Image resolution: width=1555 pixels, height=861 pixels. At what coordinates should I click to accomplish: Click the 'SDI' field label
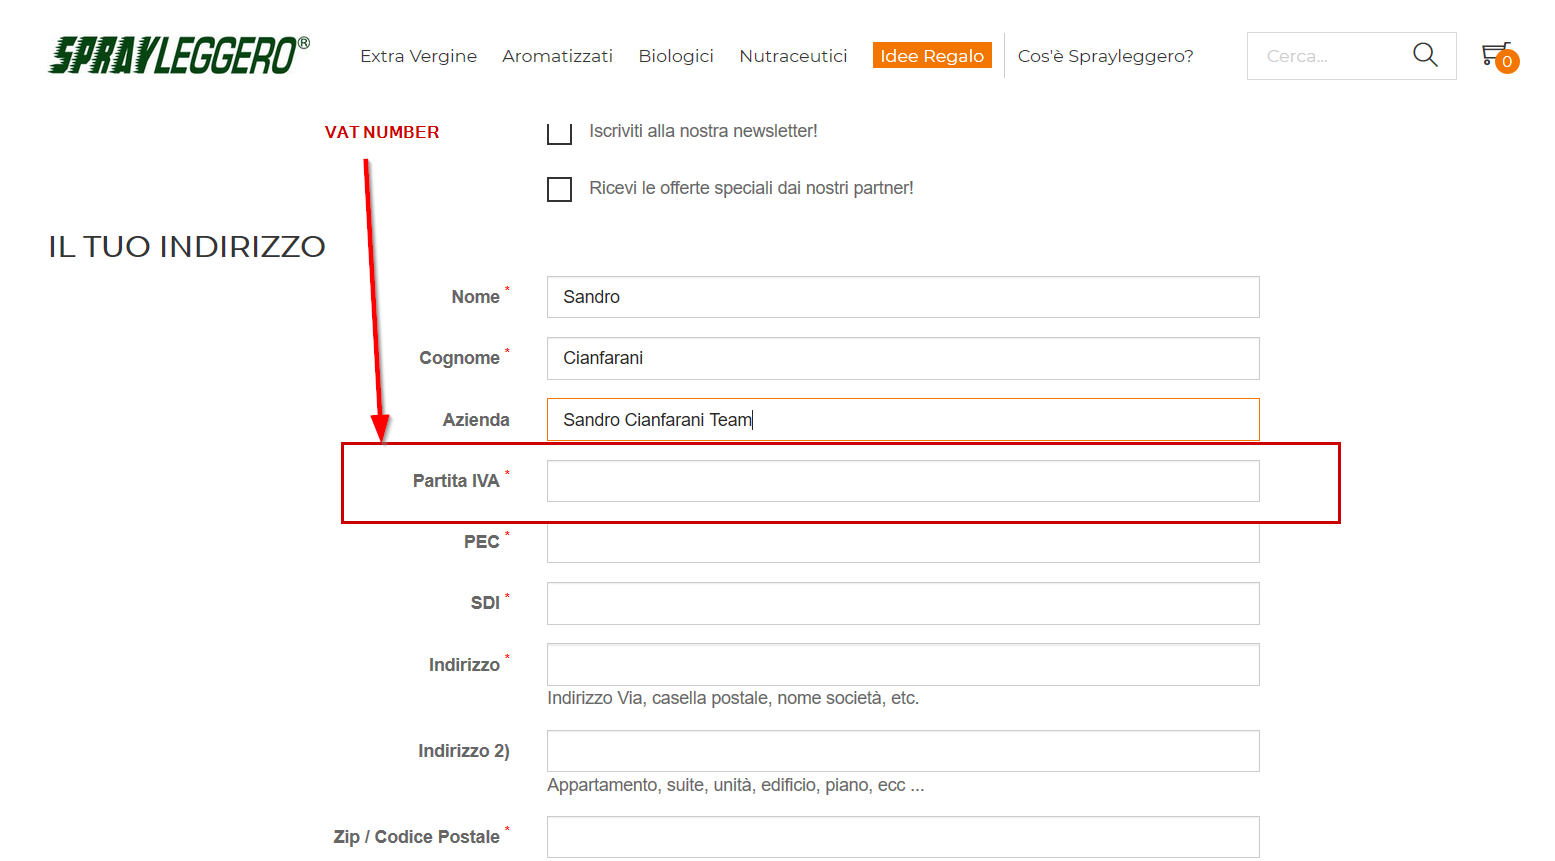(485, 603)
